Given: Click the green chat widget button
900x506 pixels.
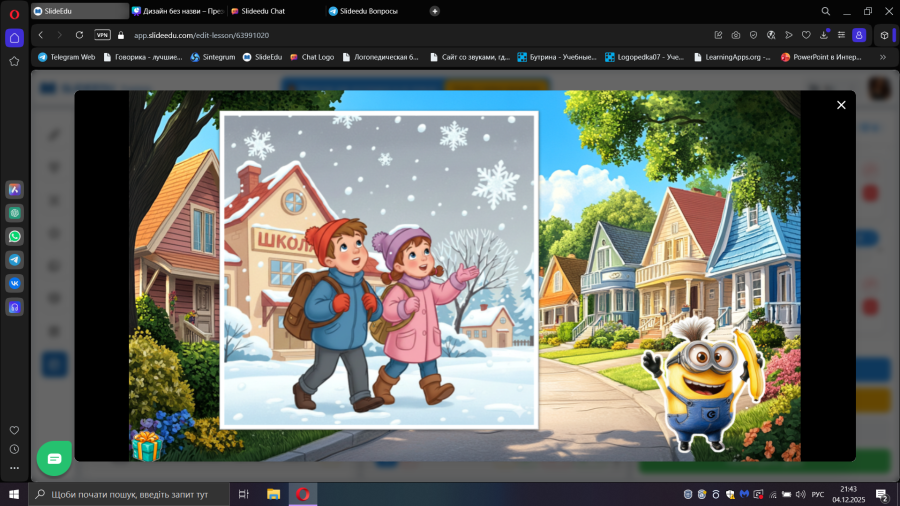Looking at the screenshot, I should click(54, 458).
